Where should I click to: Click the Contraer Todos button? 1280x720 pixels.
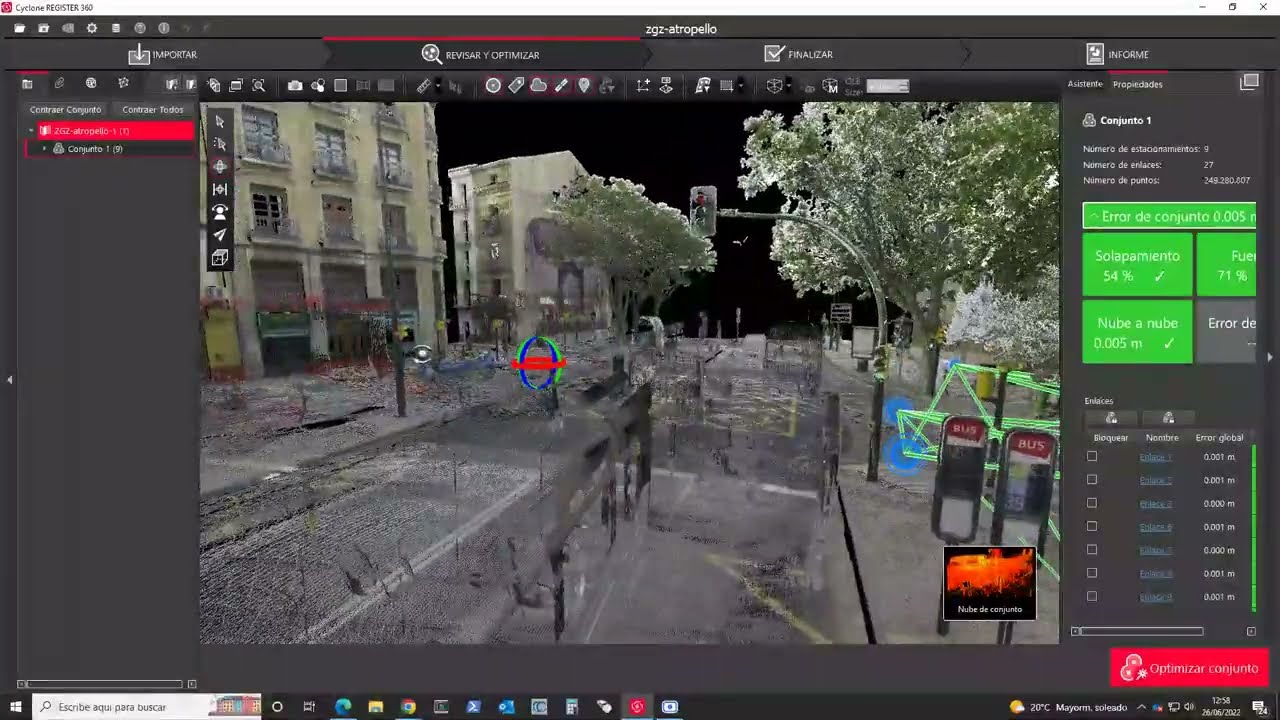pyautogui.click(x=153, y=110)
